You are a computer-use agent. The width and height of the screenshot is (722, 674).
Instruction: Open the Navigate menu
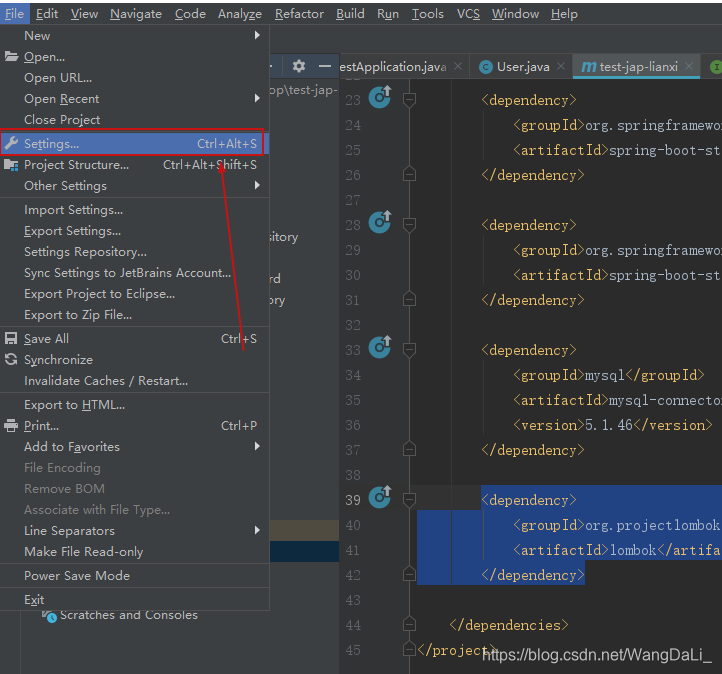136,14
